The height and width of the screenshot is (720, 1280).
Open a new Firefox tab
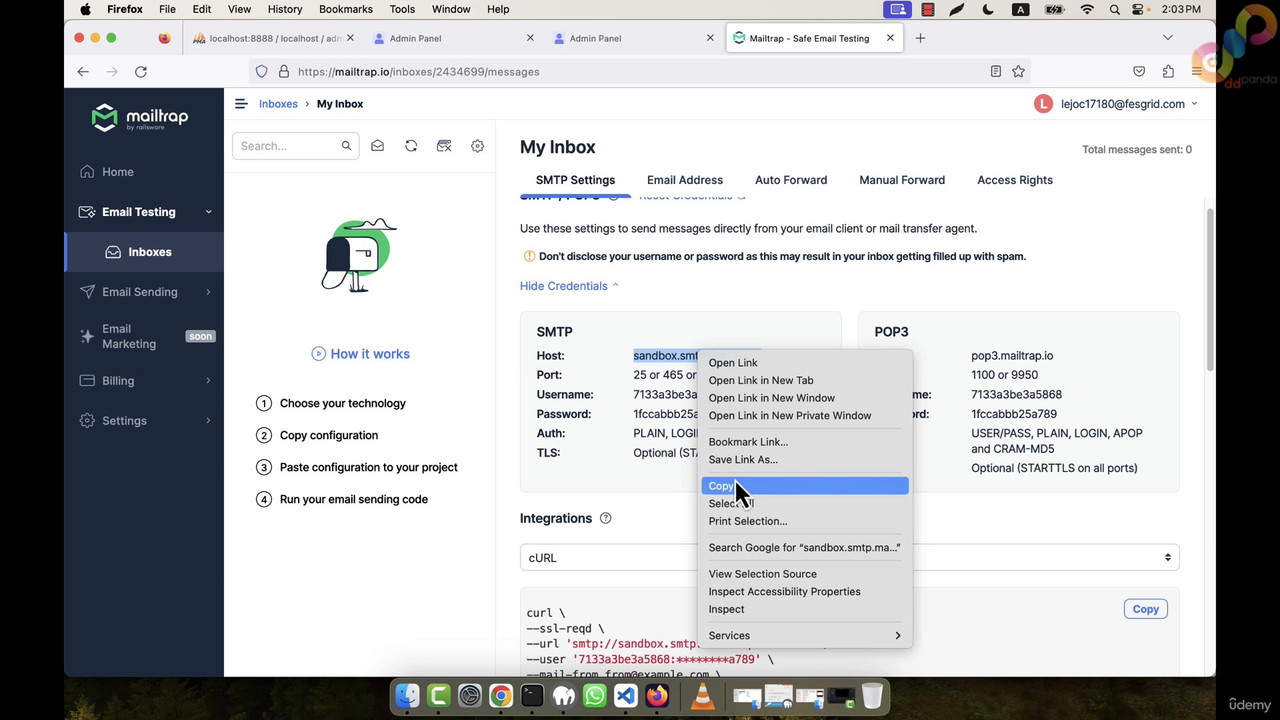920,38
